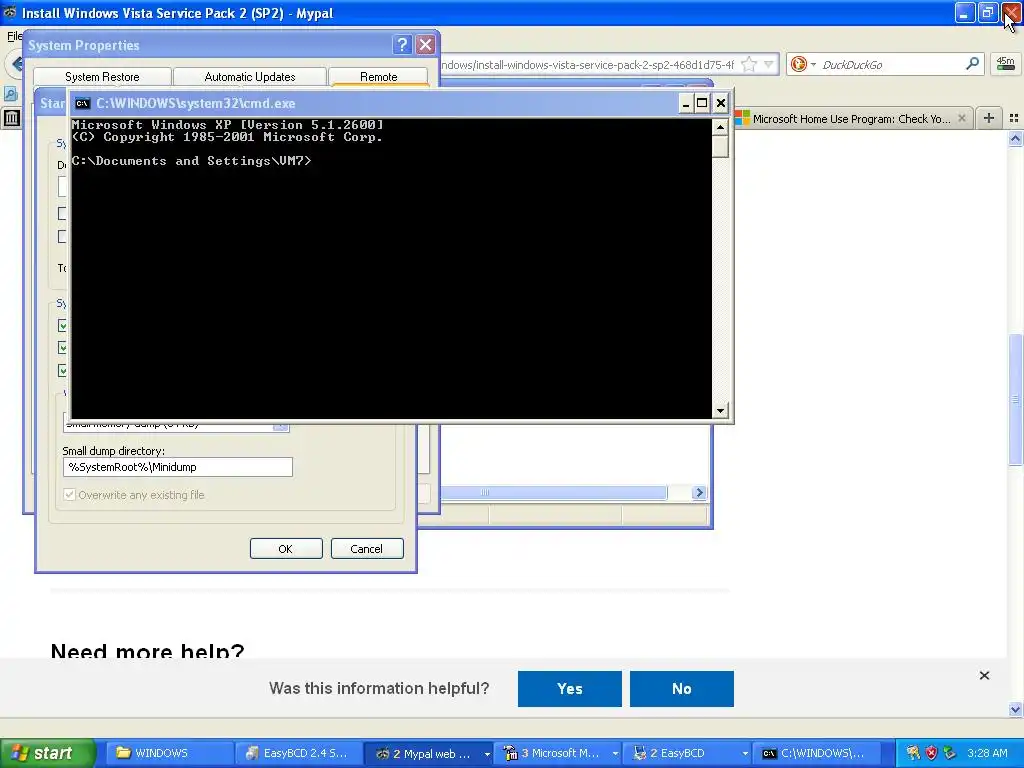Viewport: 1024px width, 768px height.
Task: Open the Remote tab
Action: [x=379, y=76]
